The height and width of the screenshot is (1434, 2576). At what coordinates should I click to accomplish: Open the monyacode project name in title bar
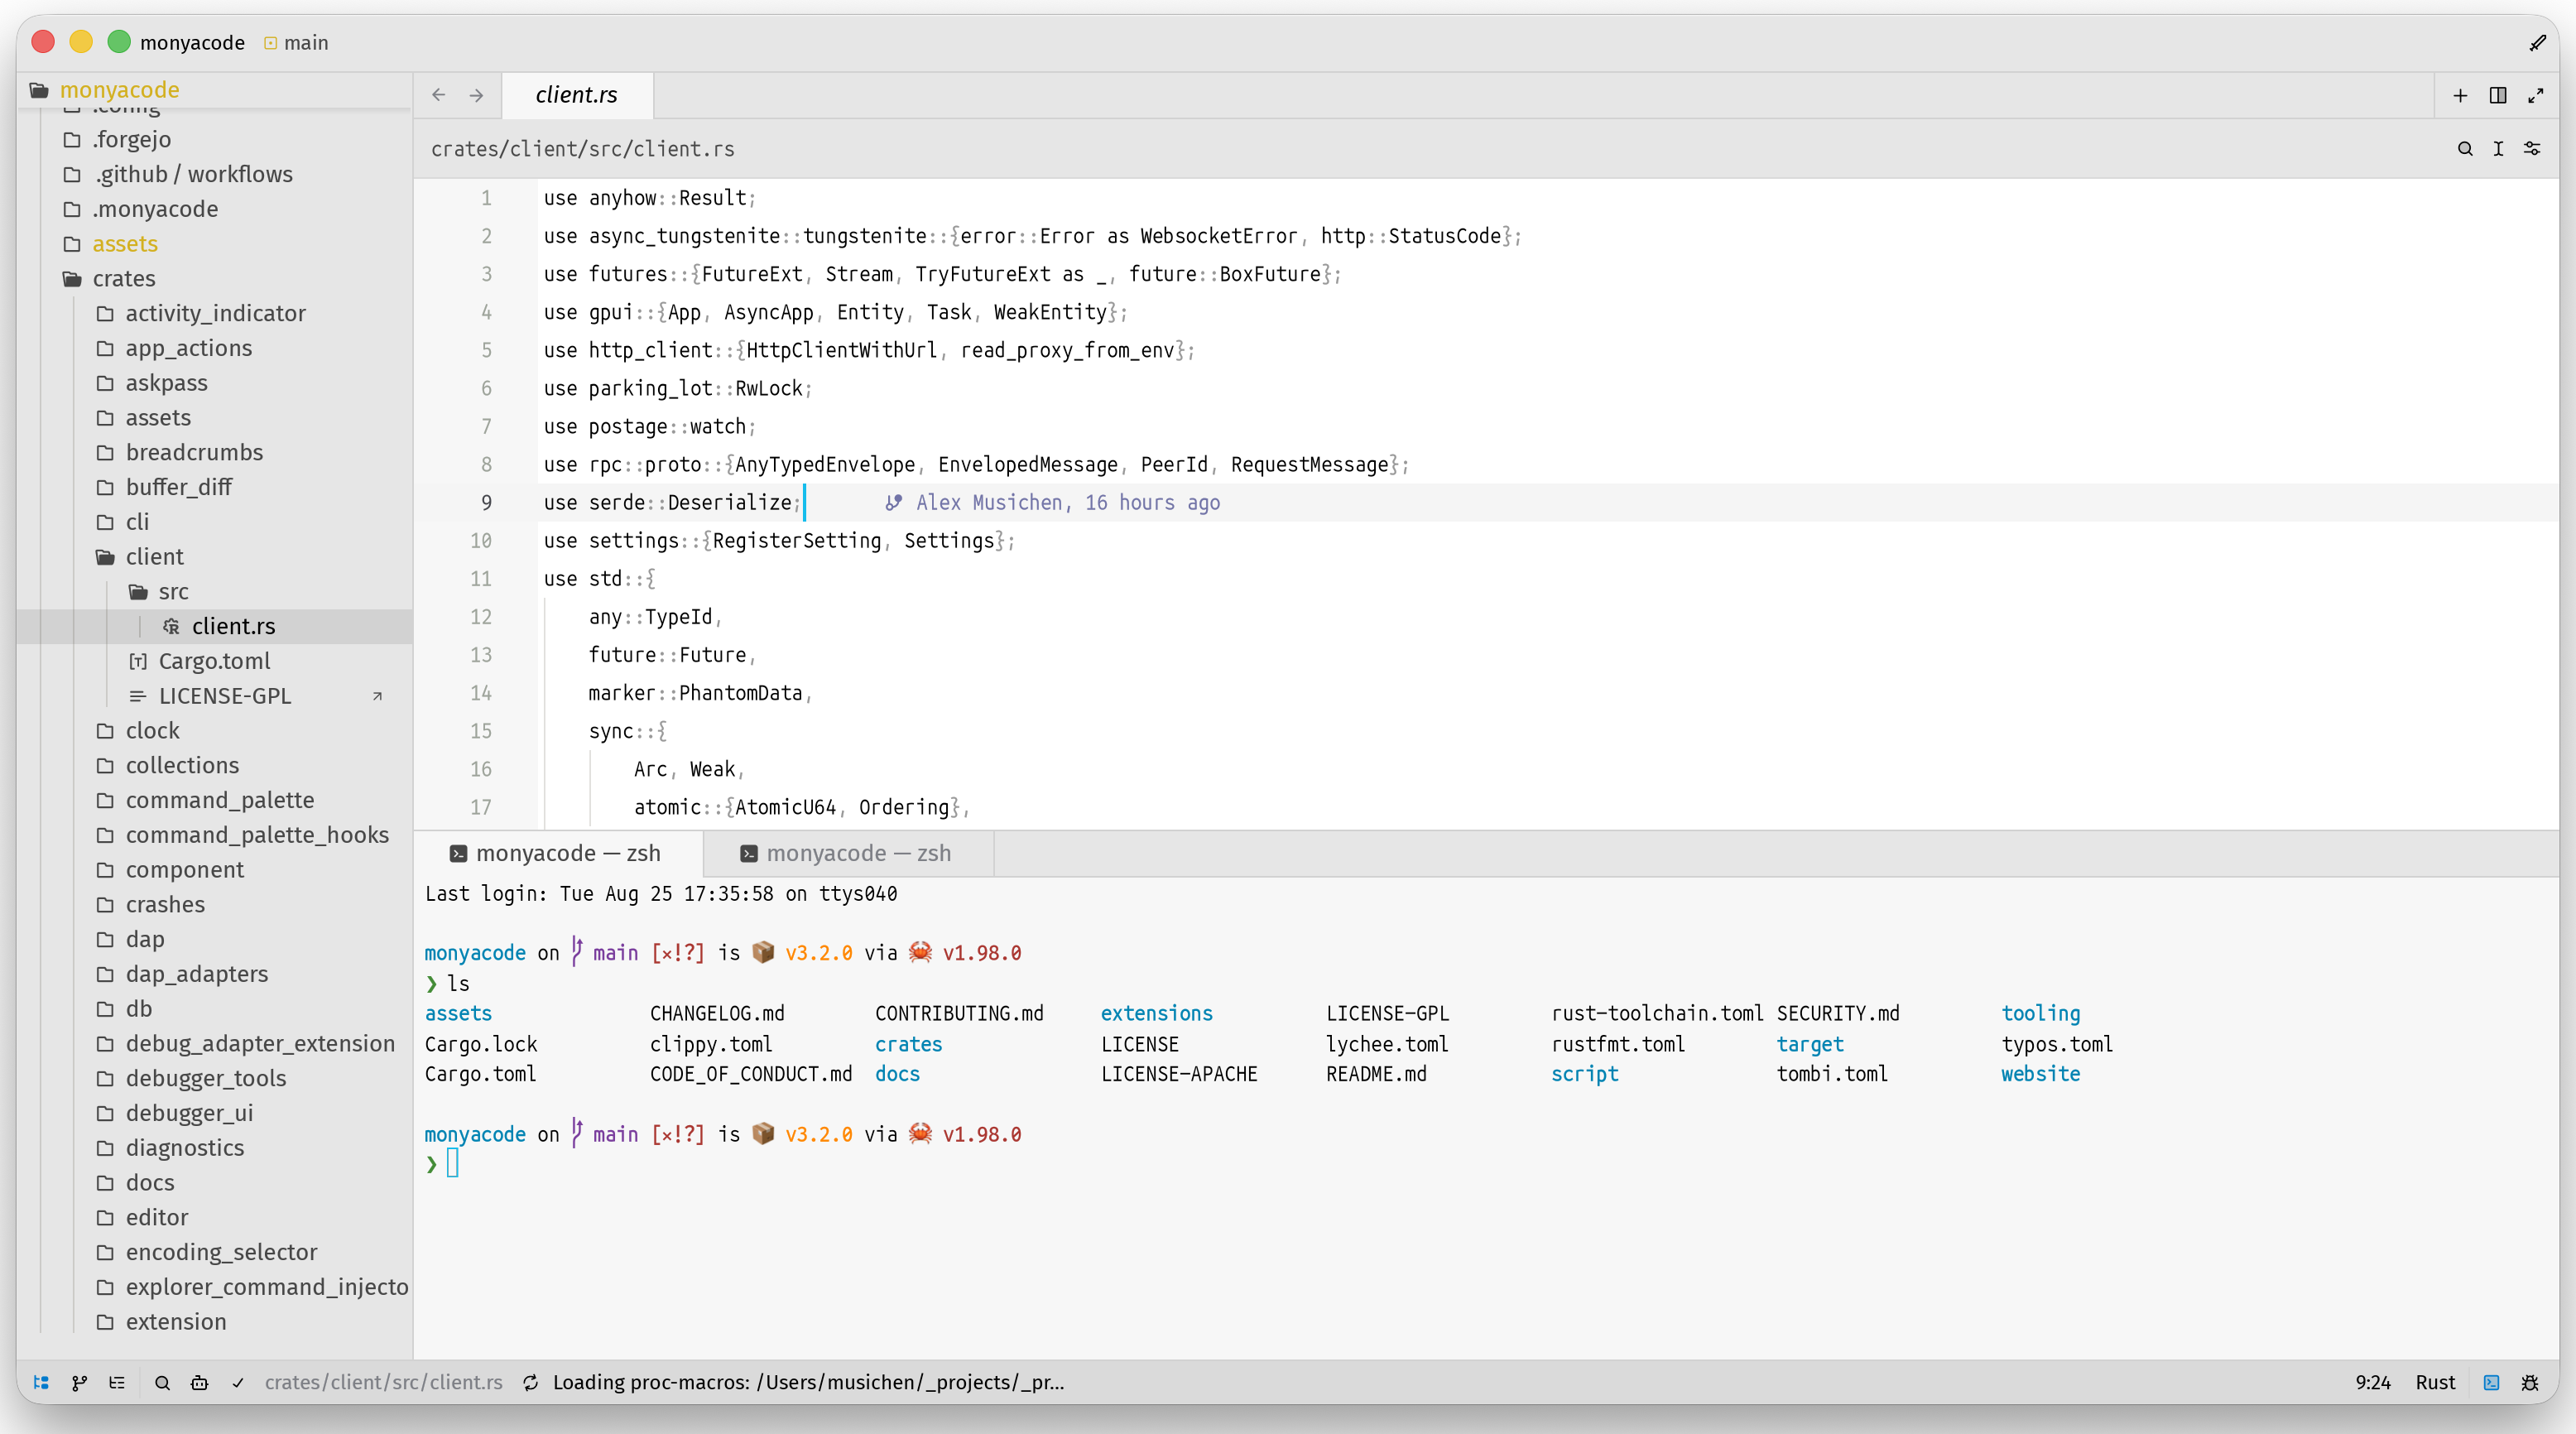pyautogui.click(x=192, y=42)
